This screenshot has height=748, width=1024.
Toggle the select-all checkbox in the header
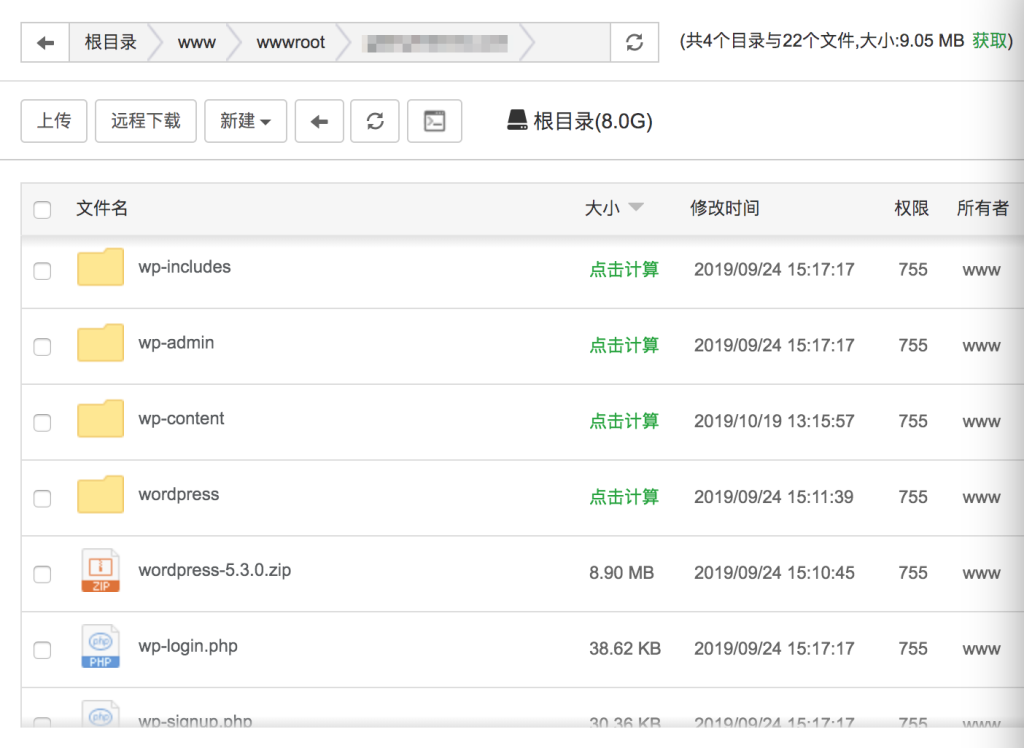pos(42,210)
